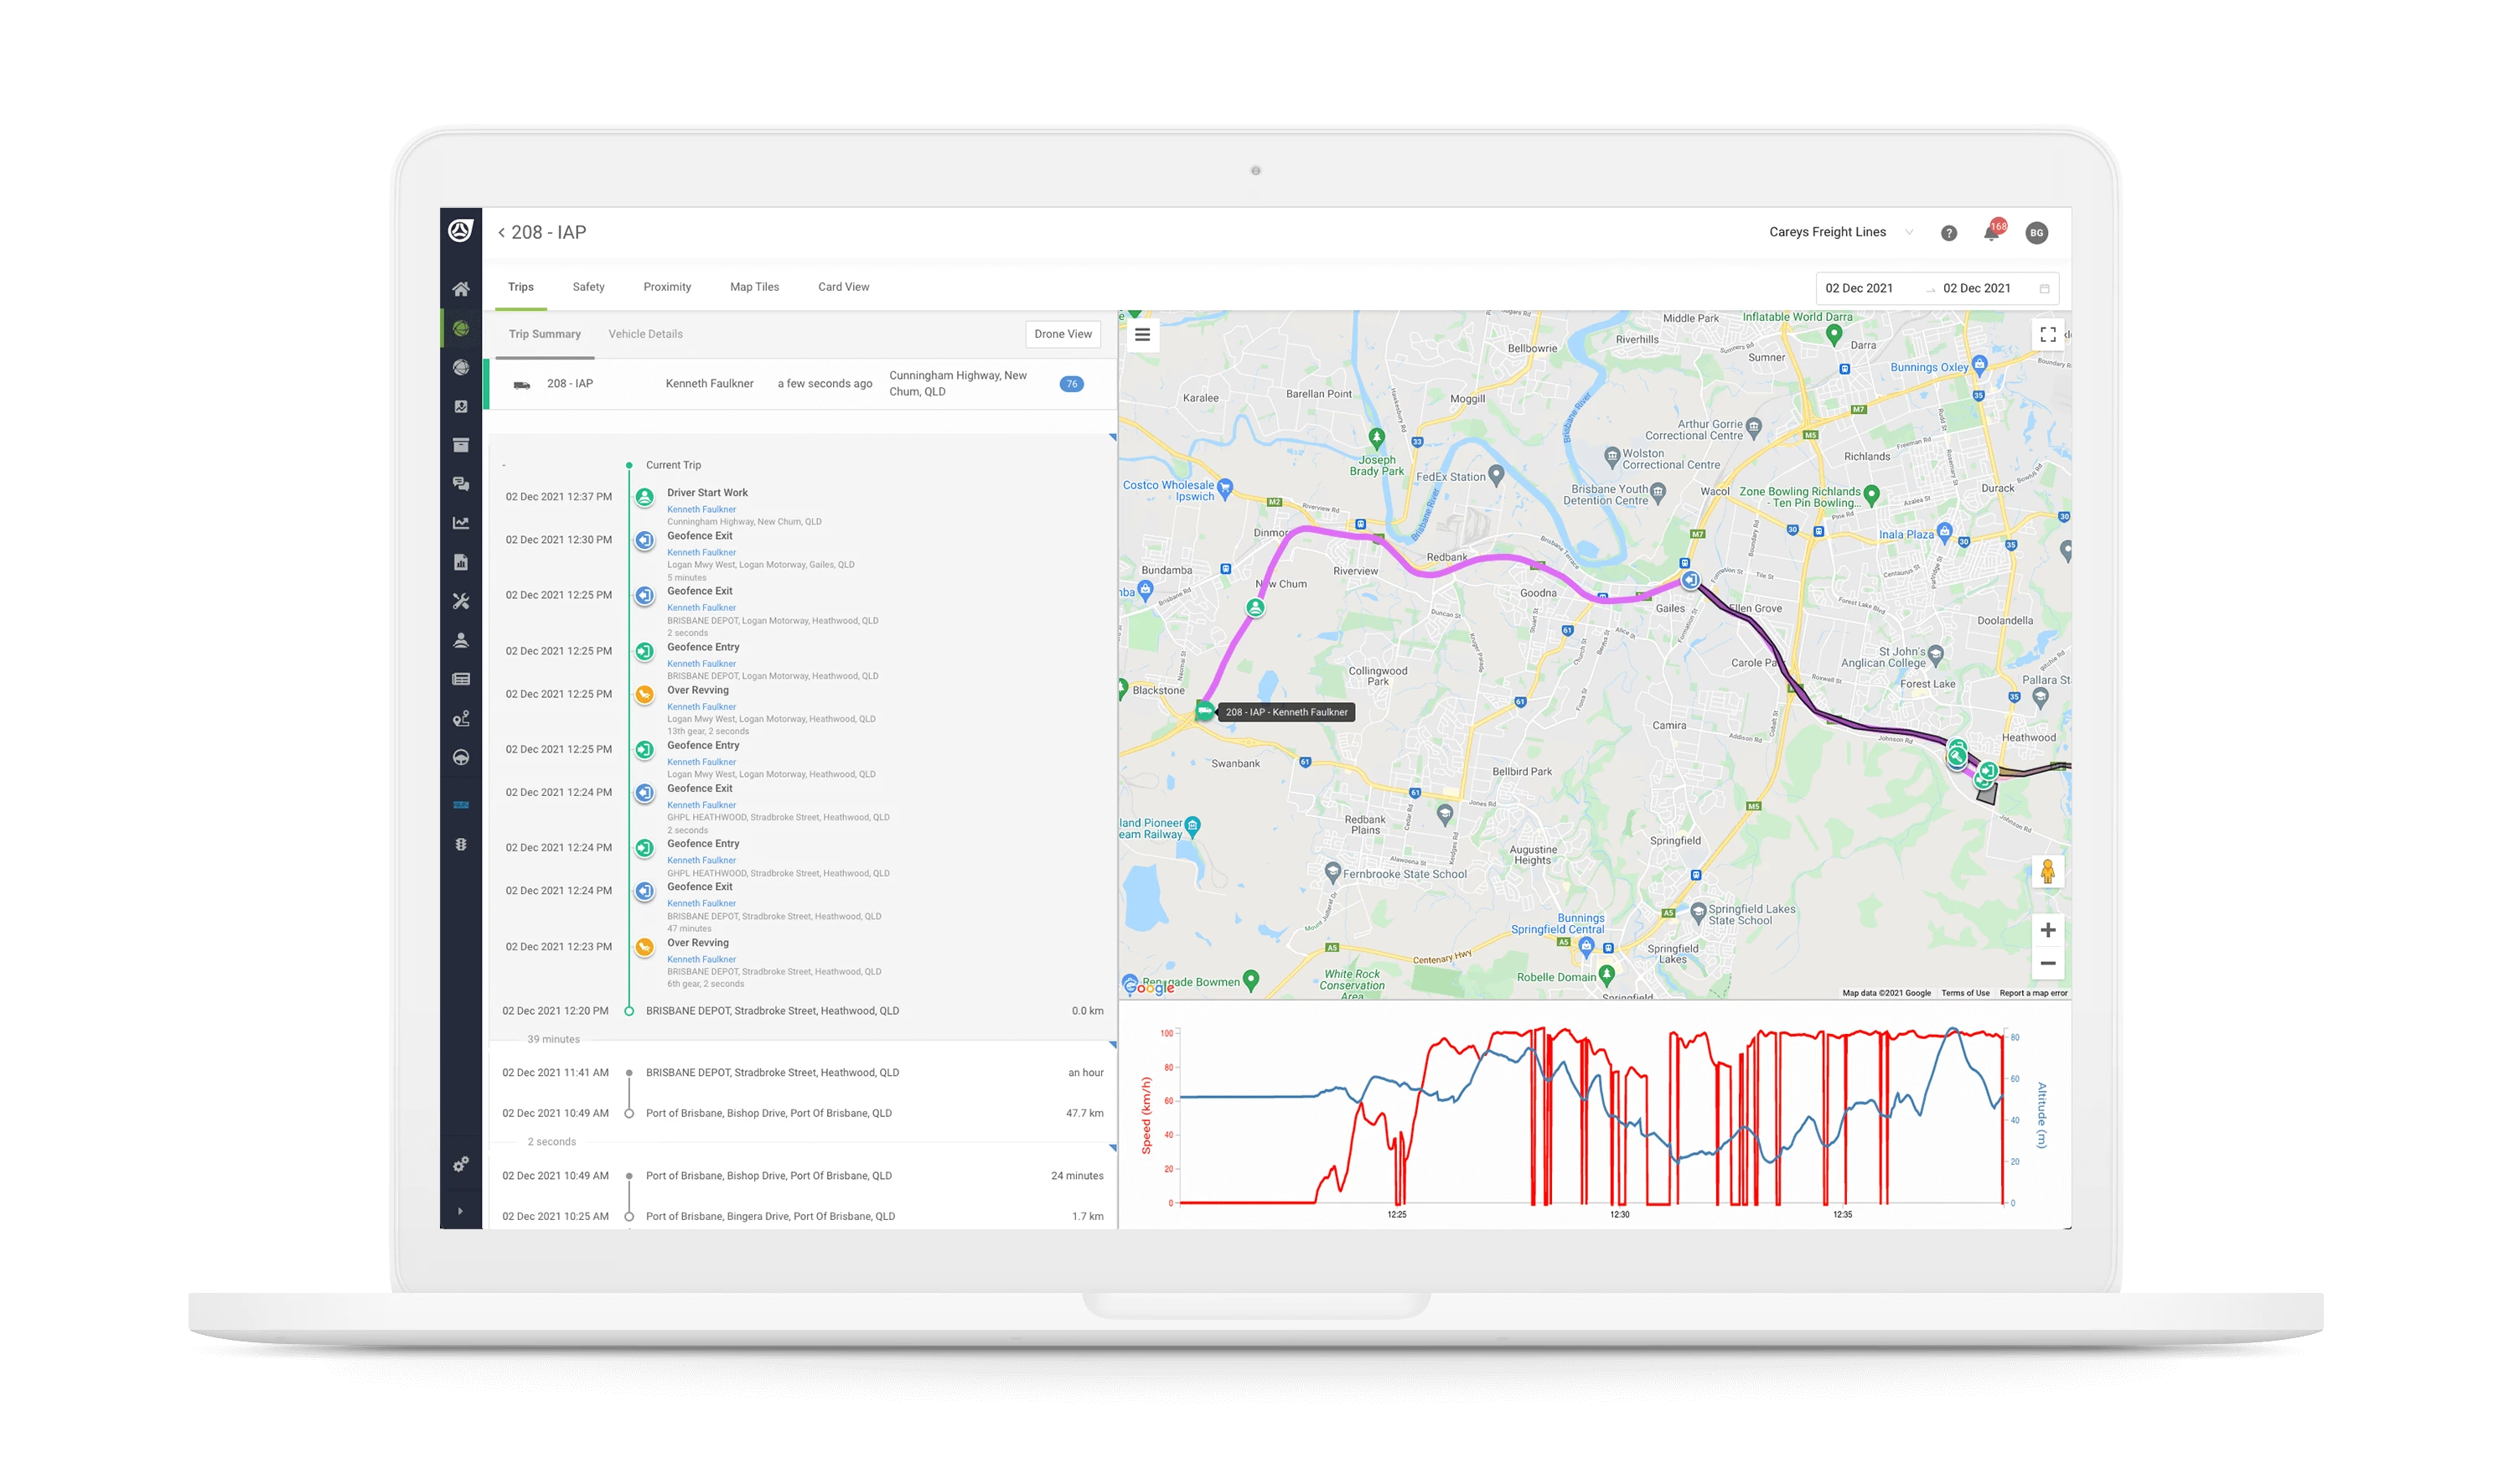Click the blue 76 badge on vehicle row
The width and height of the screenshot is (2514, 1484).
[1071, 384]
